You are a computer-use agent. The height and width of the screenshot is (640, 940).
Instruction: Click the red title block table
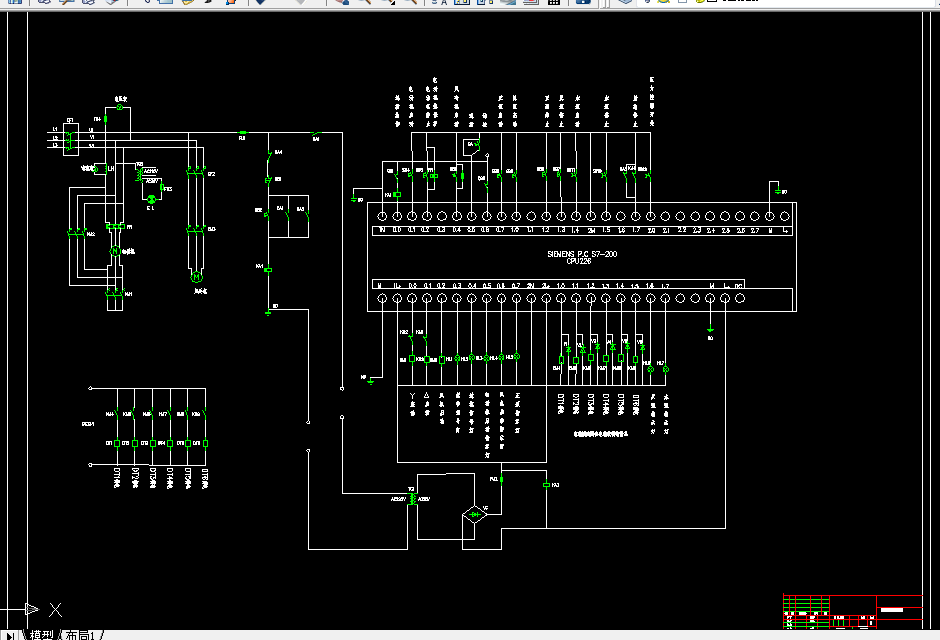[852, 612]
